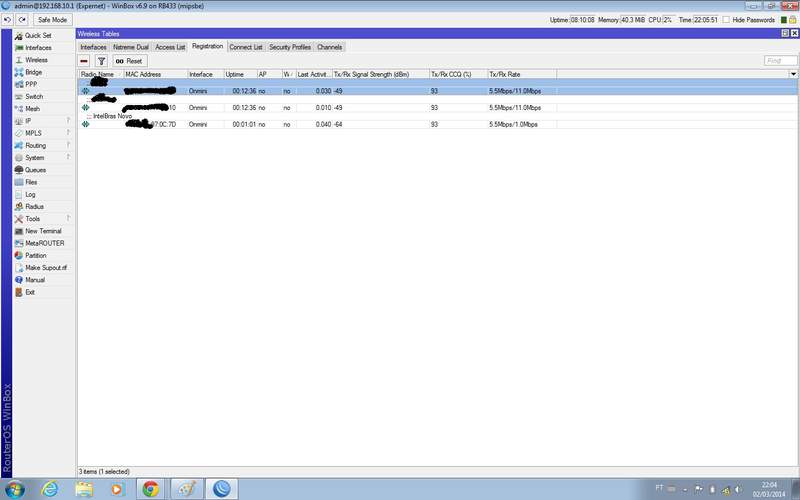This screenshot has height=500, width=800.
Task: Expand the Routing submenu
Action: click(x=68, y=145)
